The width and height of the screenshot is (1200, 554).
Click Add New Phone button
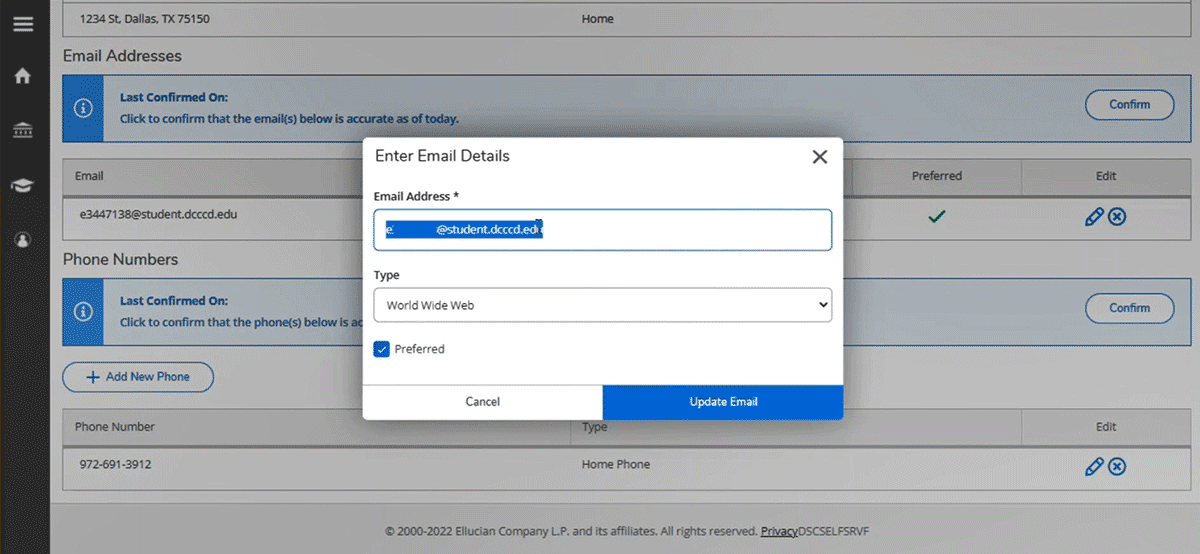tap(138, 377)
